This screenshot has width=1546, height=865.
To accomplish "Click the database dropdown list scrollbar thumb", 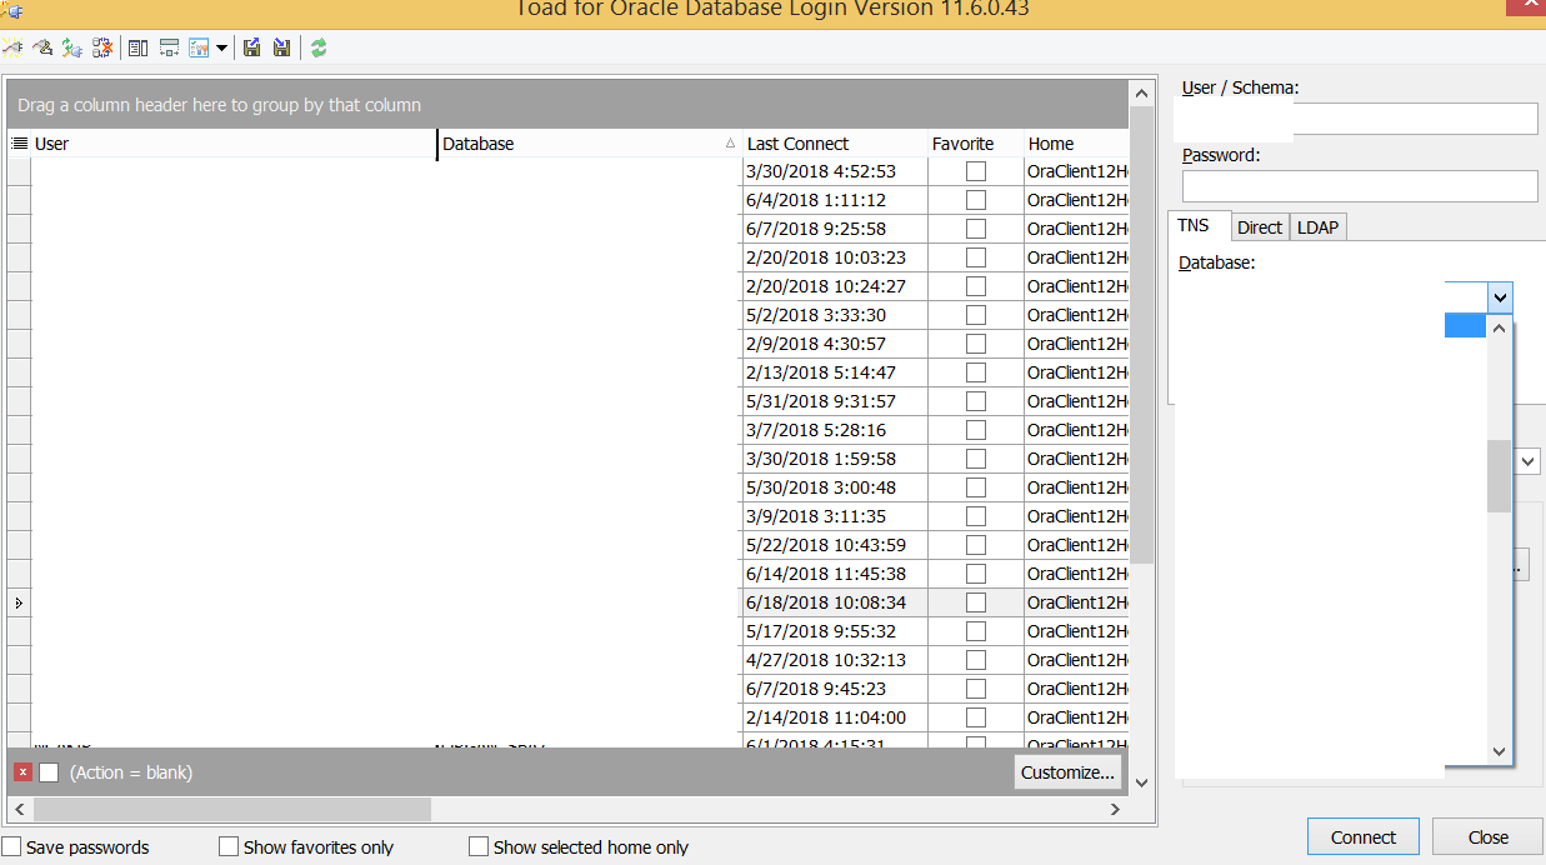I will (1498, 476).
